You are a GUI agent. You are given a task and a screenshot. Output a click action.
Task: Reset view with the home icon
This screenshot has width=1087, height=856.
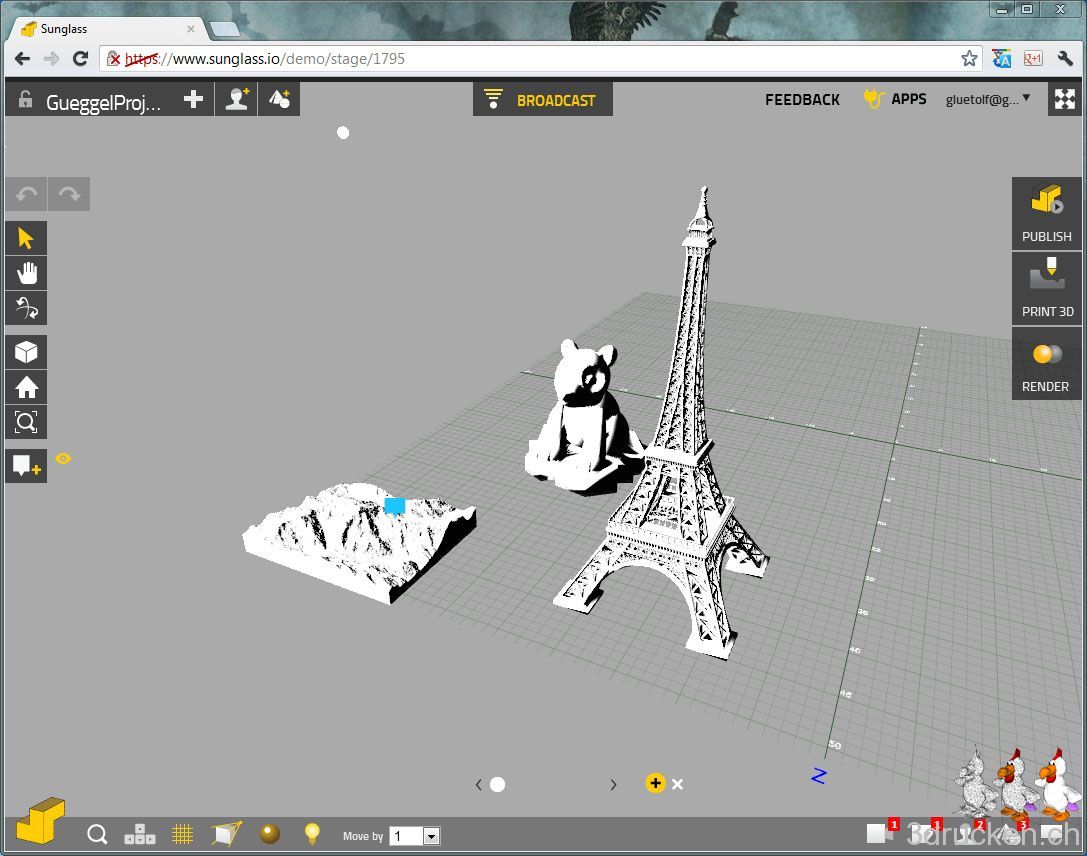click(x=26, y=387)
